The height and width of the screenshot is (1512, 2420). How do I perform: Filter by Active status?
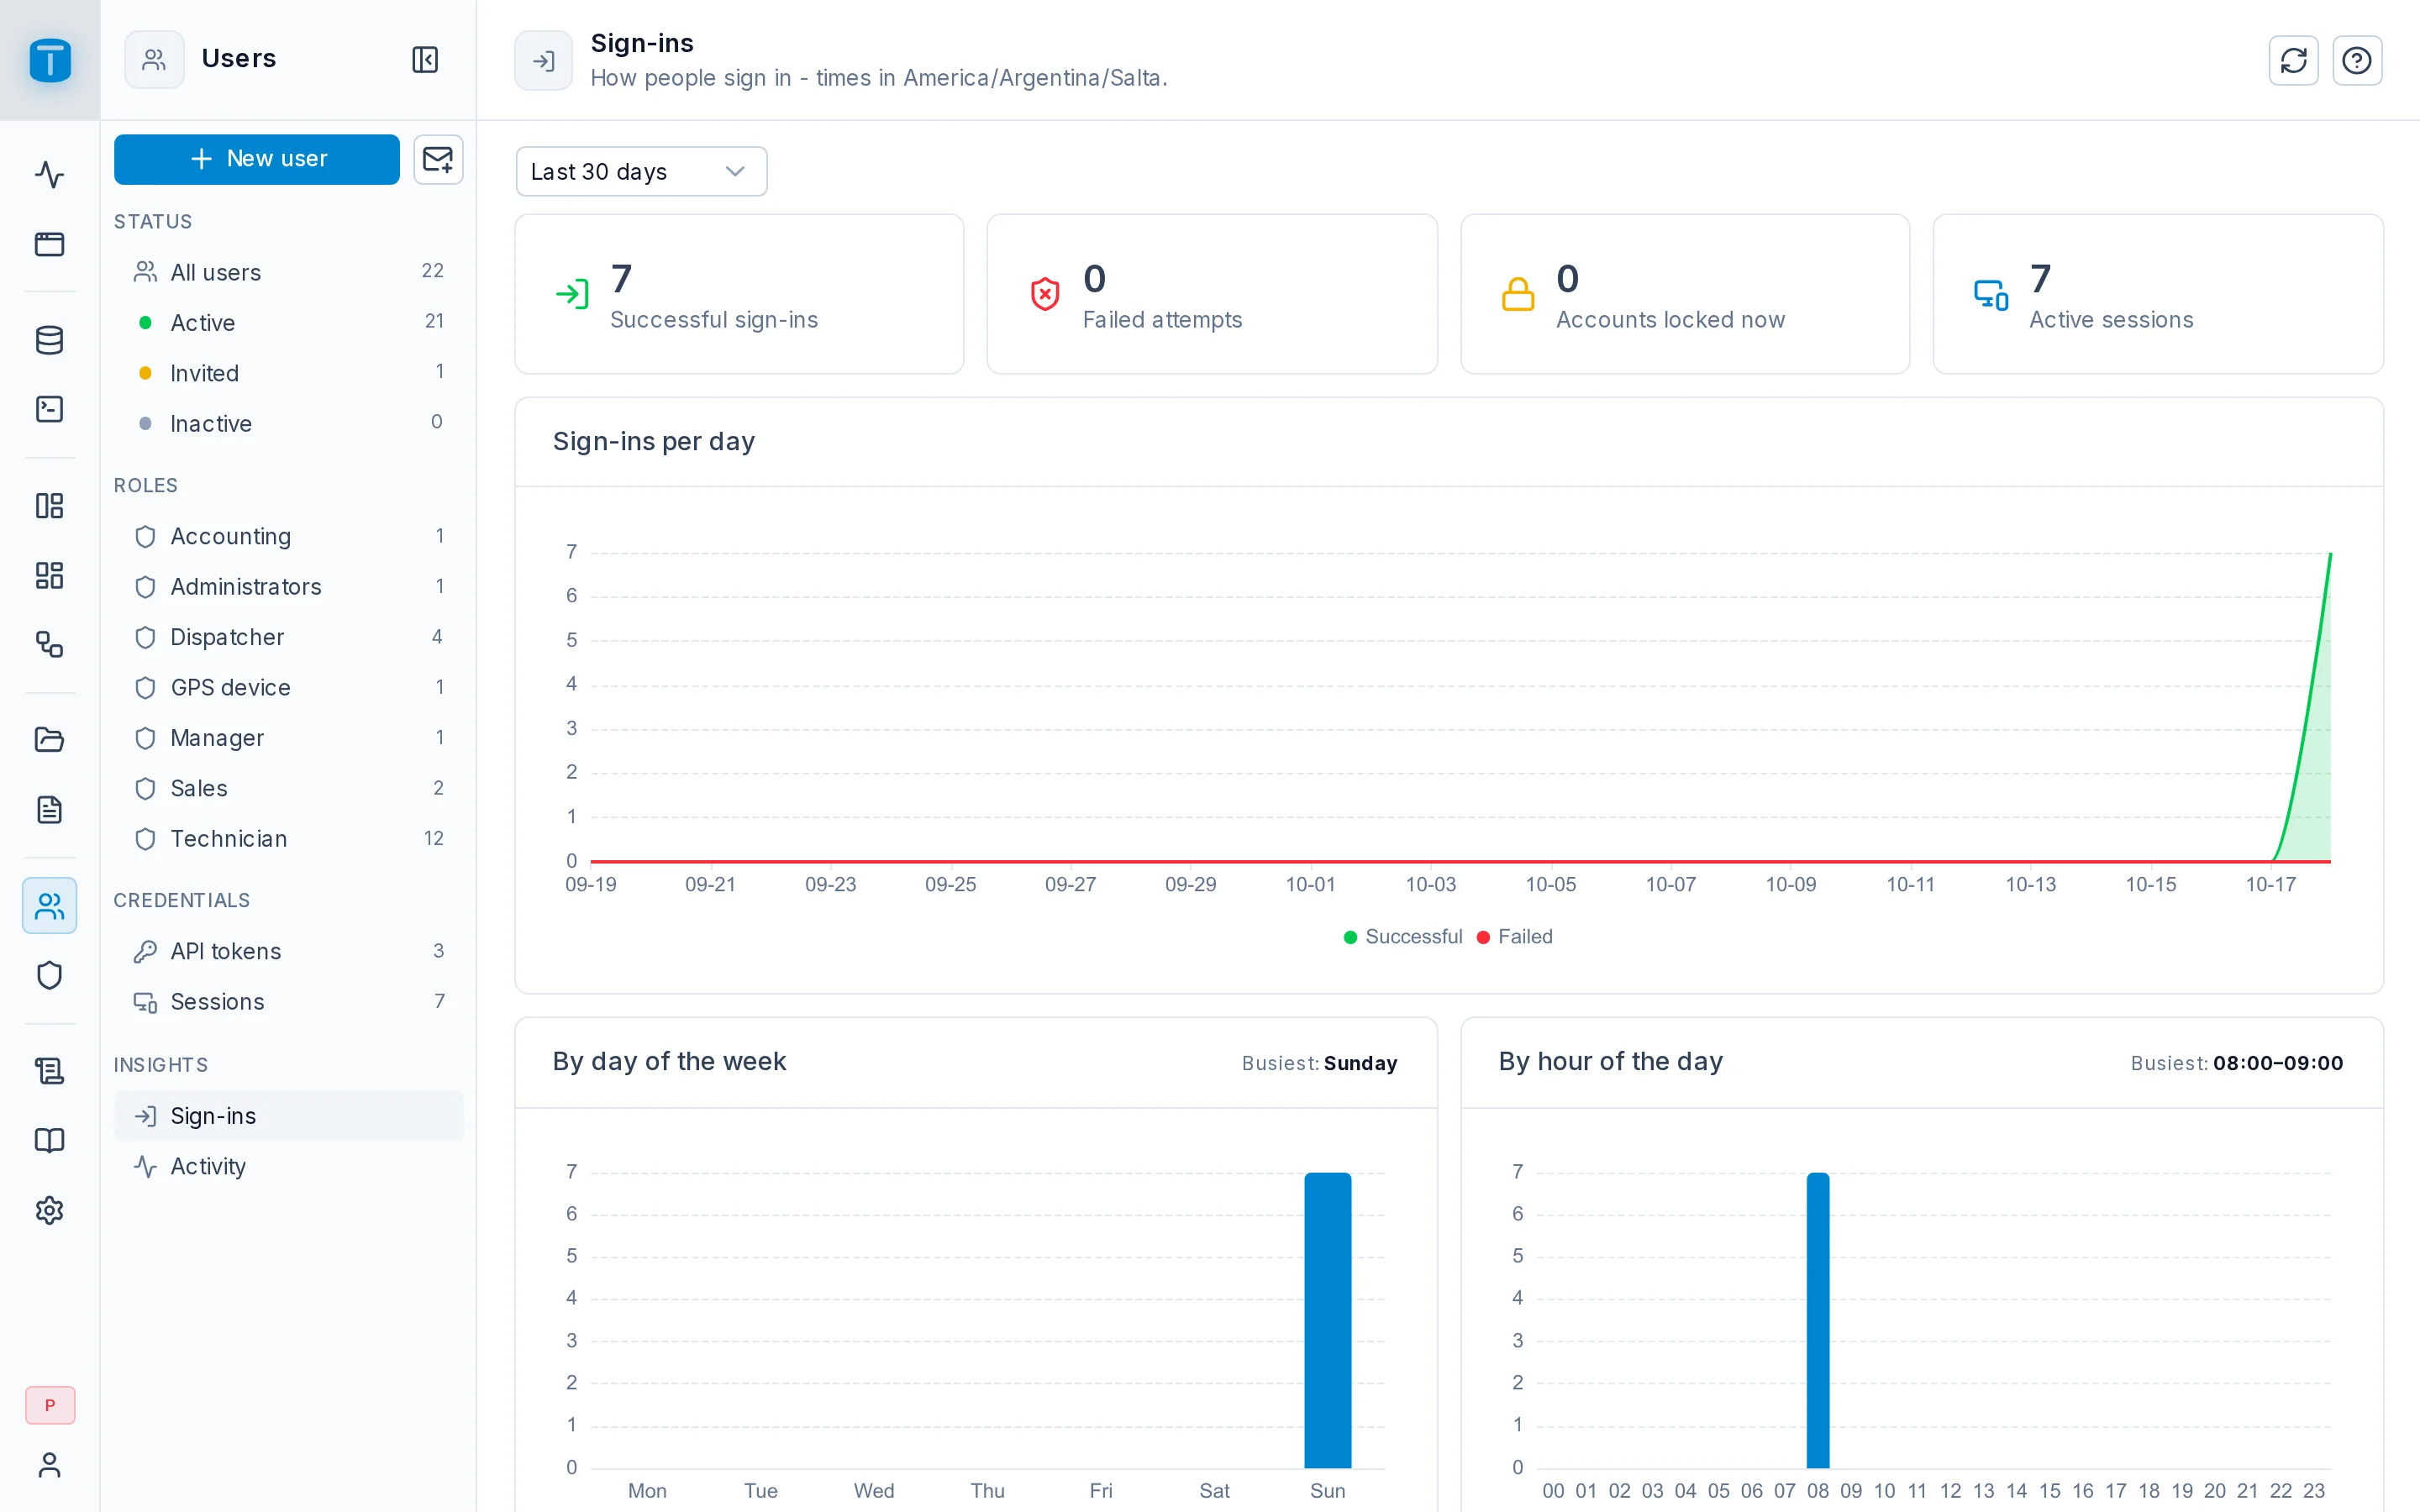[x=288, y=322]
